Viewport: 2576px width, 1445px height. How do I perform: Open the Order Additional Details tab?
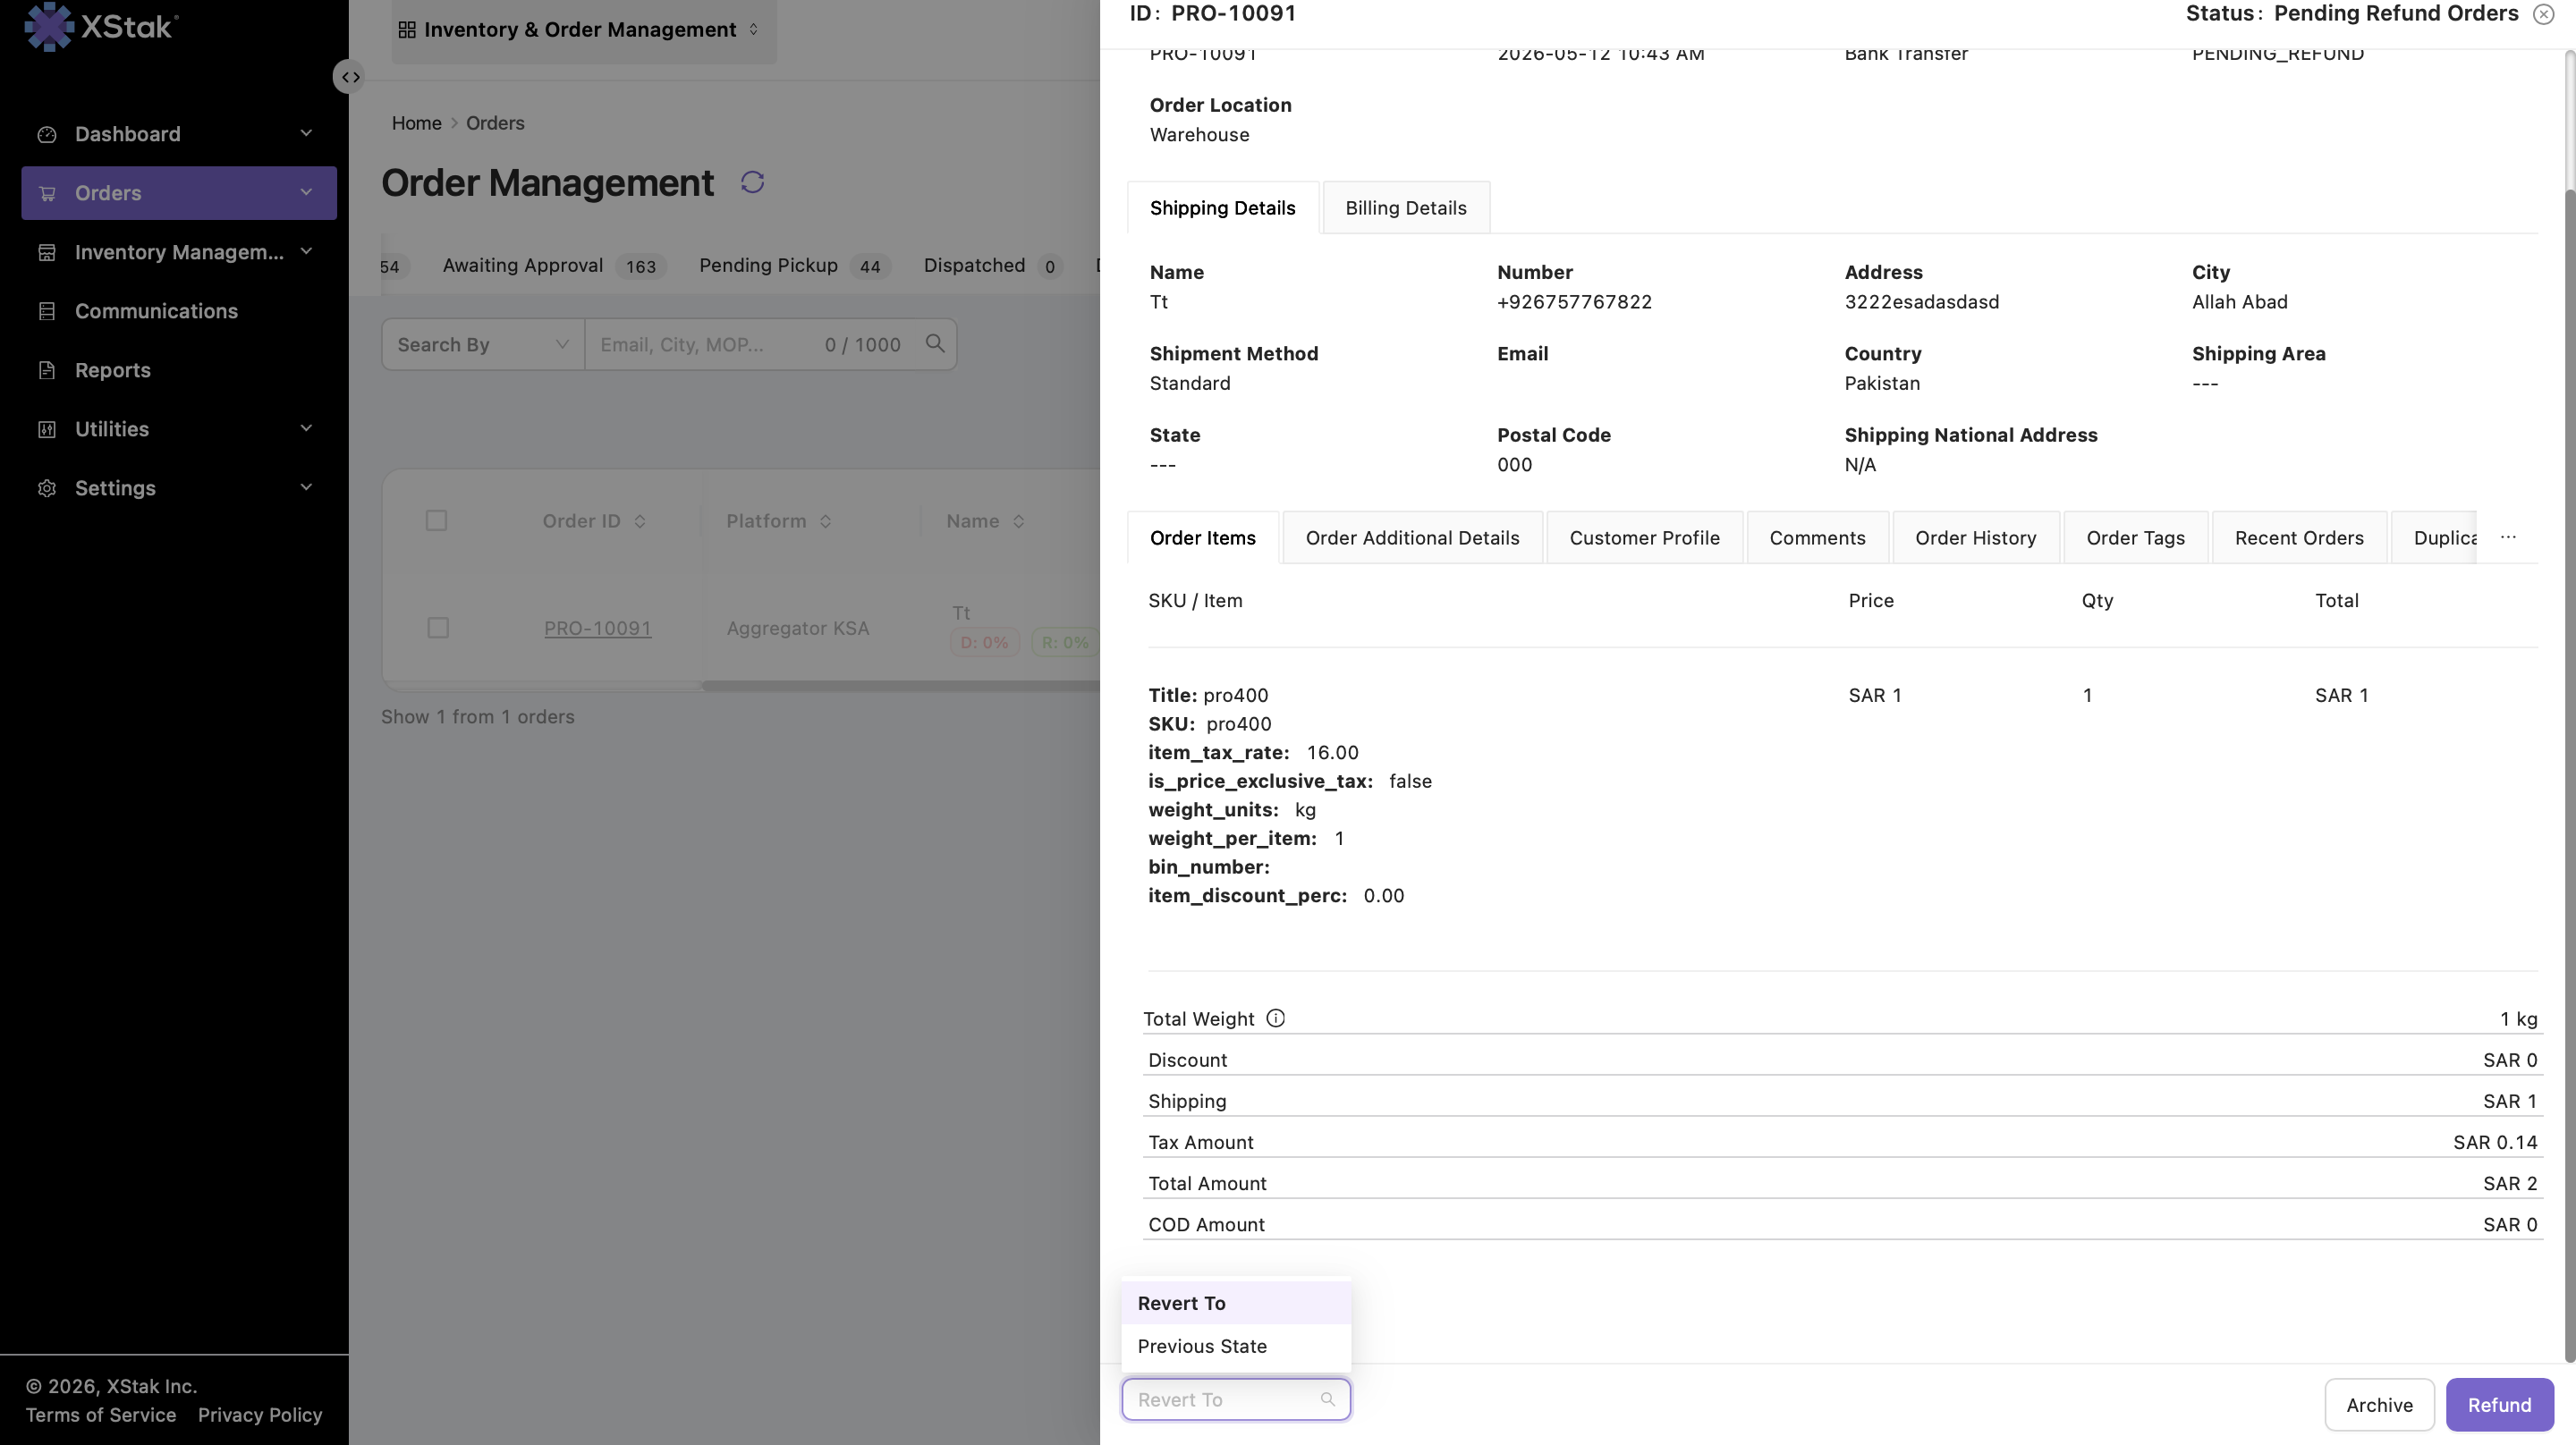click(1412, 538)
